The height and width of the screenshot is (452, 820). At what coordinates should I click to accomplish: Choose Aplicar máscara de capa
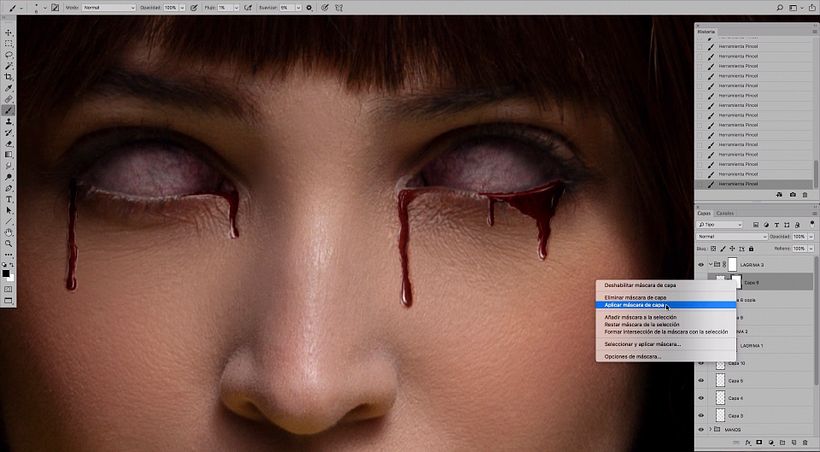(x=634, y=305)
